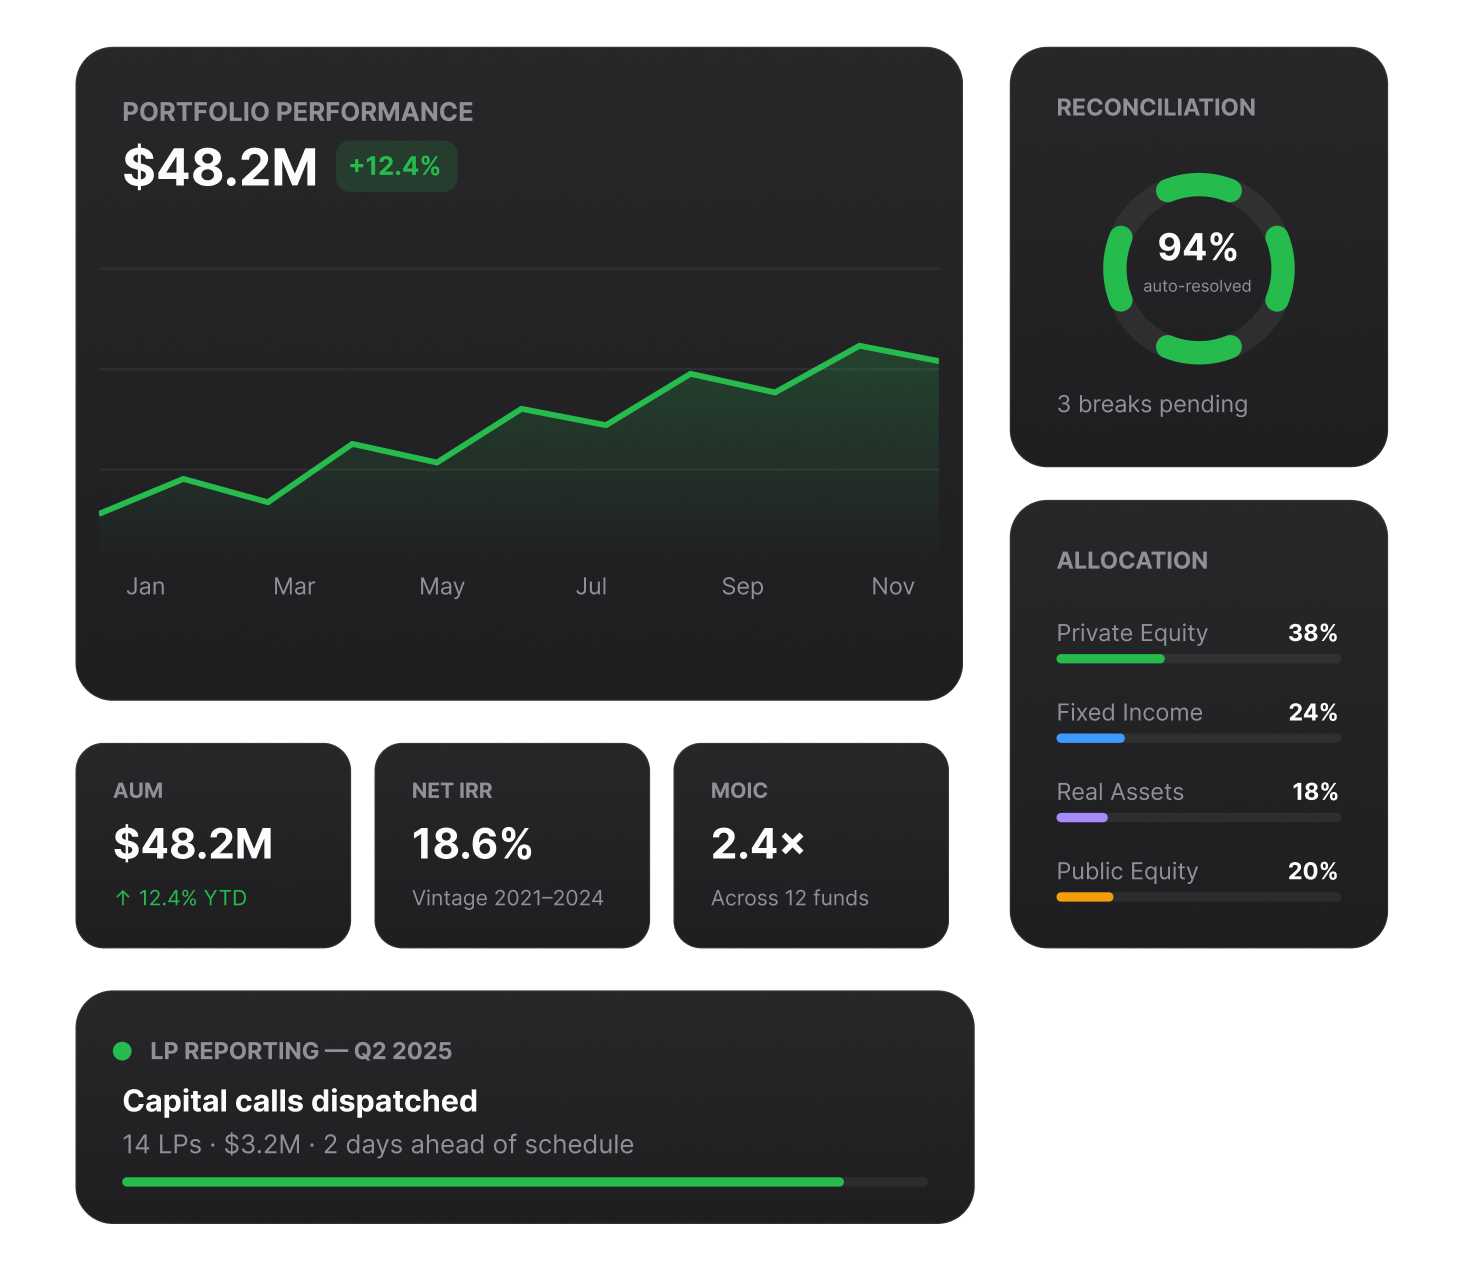Click the green LP Reporting status dot
Screen dimensions: 1459x1262
(123, 1051)
